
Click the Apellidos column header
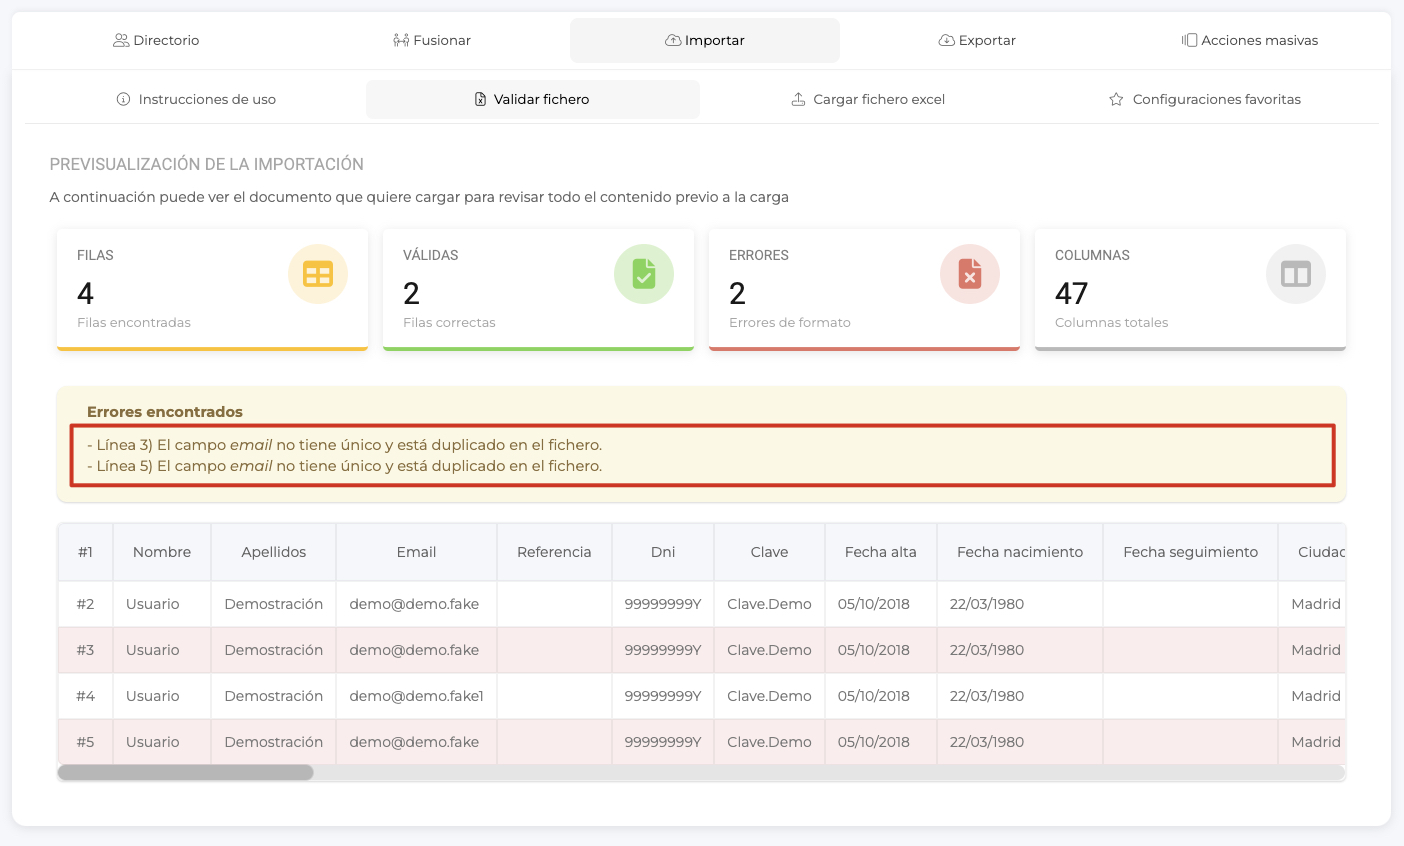(x=274, y=552)
